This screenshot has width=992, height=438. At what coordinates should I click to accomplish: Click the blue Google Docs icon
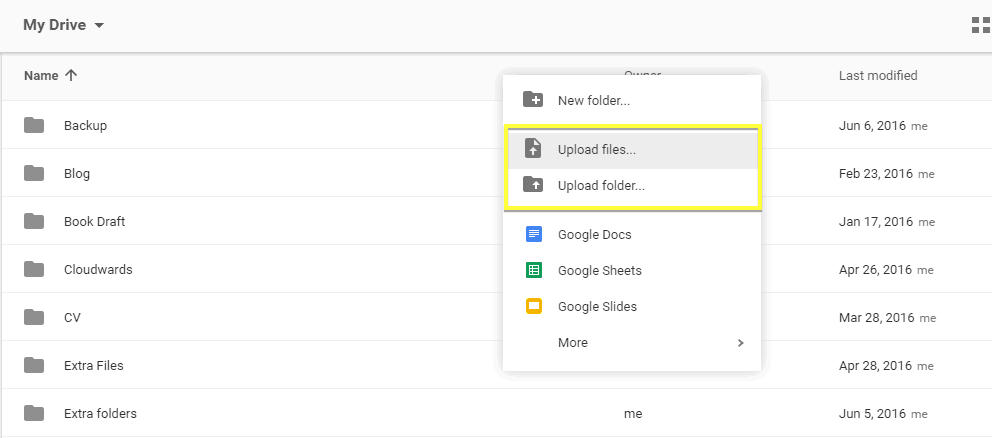tap(534, 235)
